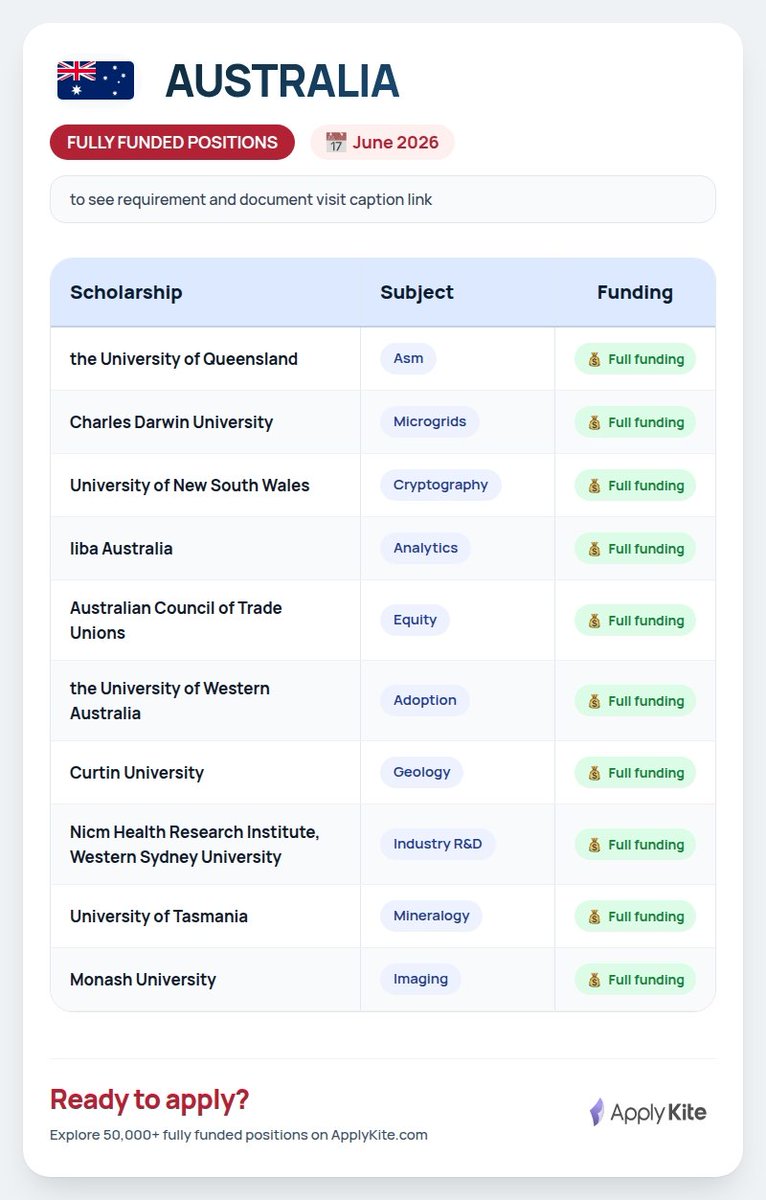
Task: Select the Cryptography subject tag
Action: tap(441, 485)
